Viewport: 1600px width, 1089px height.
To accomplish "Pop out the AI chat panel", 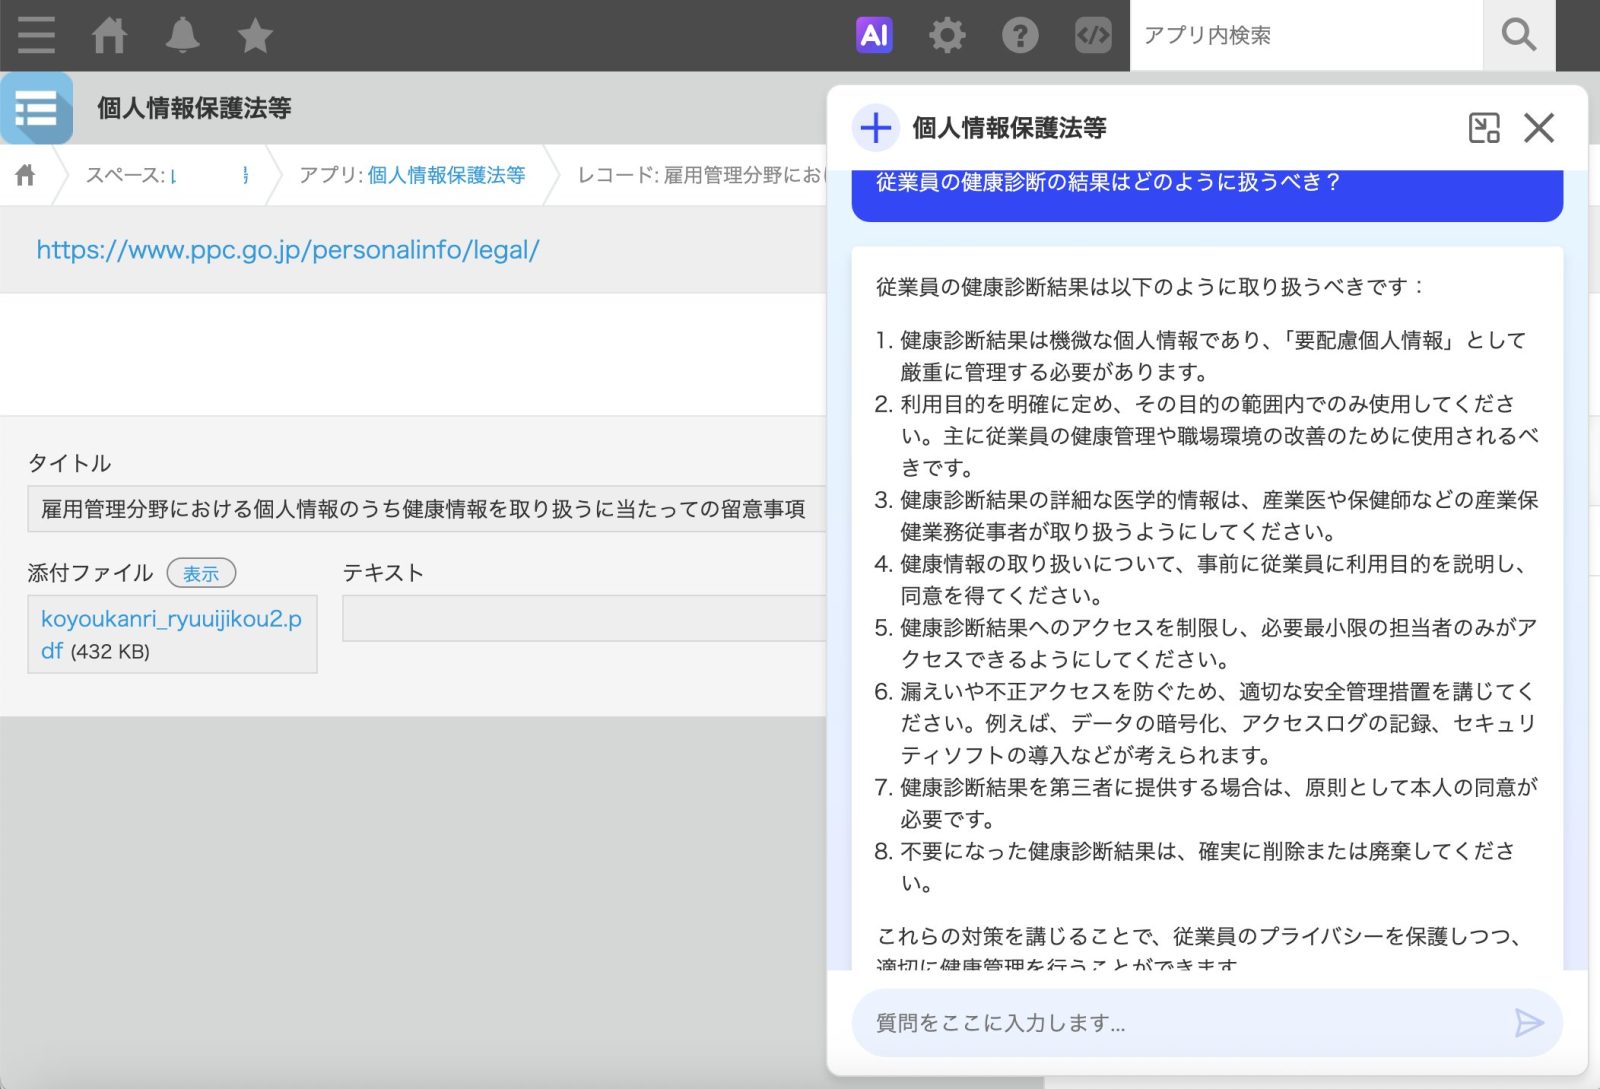I will point(1484,128).
